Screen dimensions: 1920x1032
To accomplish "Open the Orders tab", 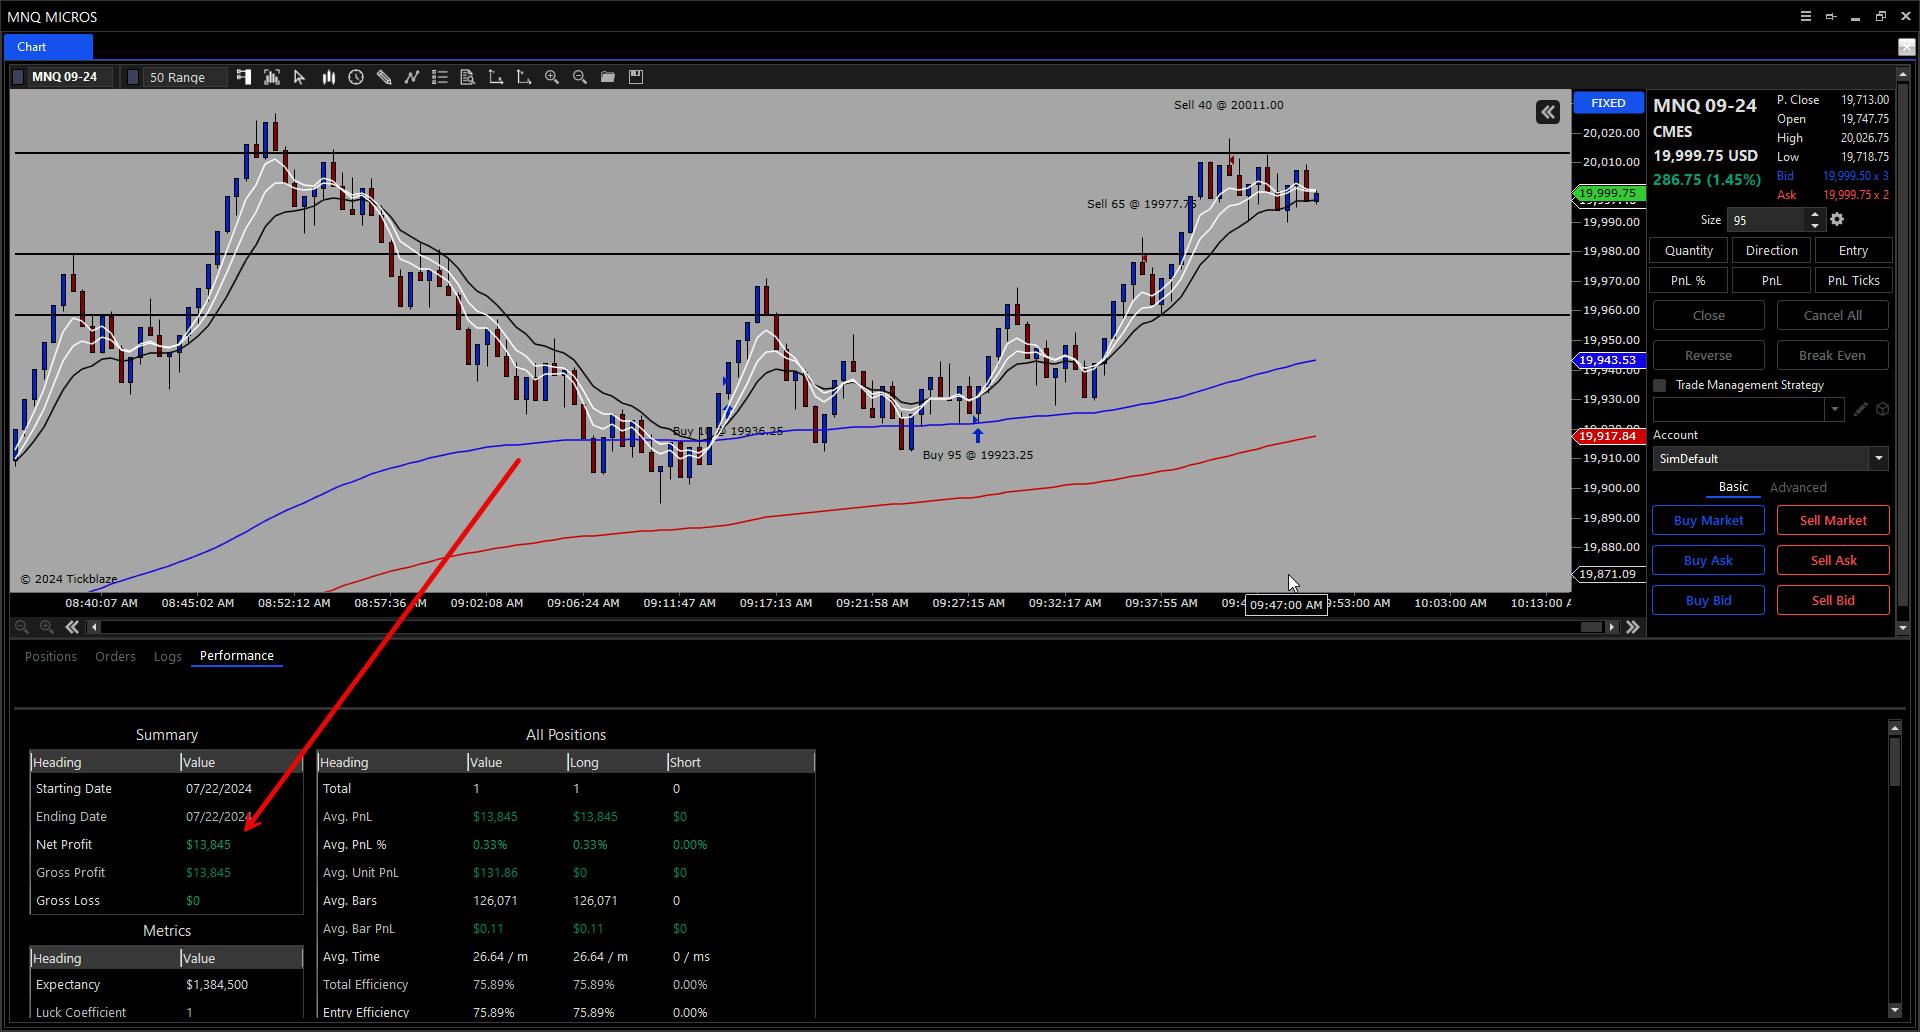I will coord(115,656).
